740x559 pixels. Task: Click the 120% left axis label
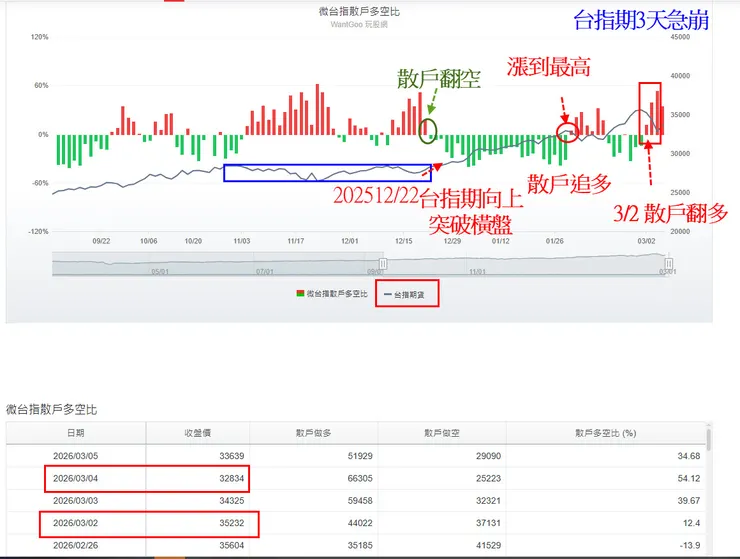coord(40,37)
